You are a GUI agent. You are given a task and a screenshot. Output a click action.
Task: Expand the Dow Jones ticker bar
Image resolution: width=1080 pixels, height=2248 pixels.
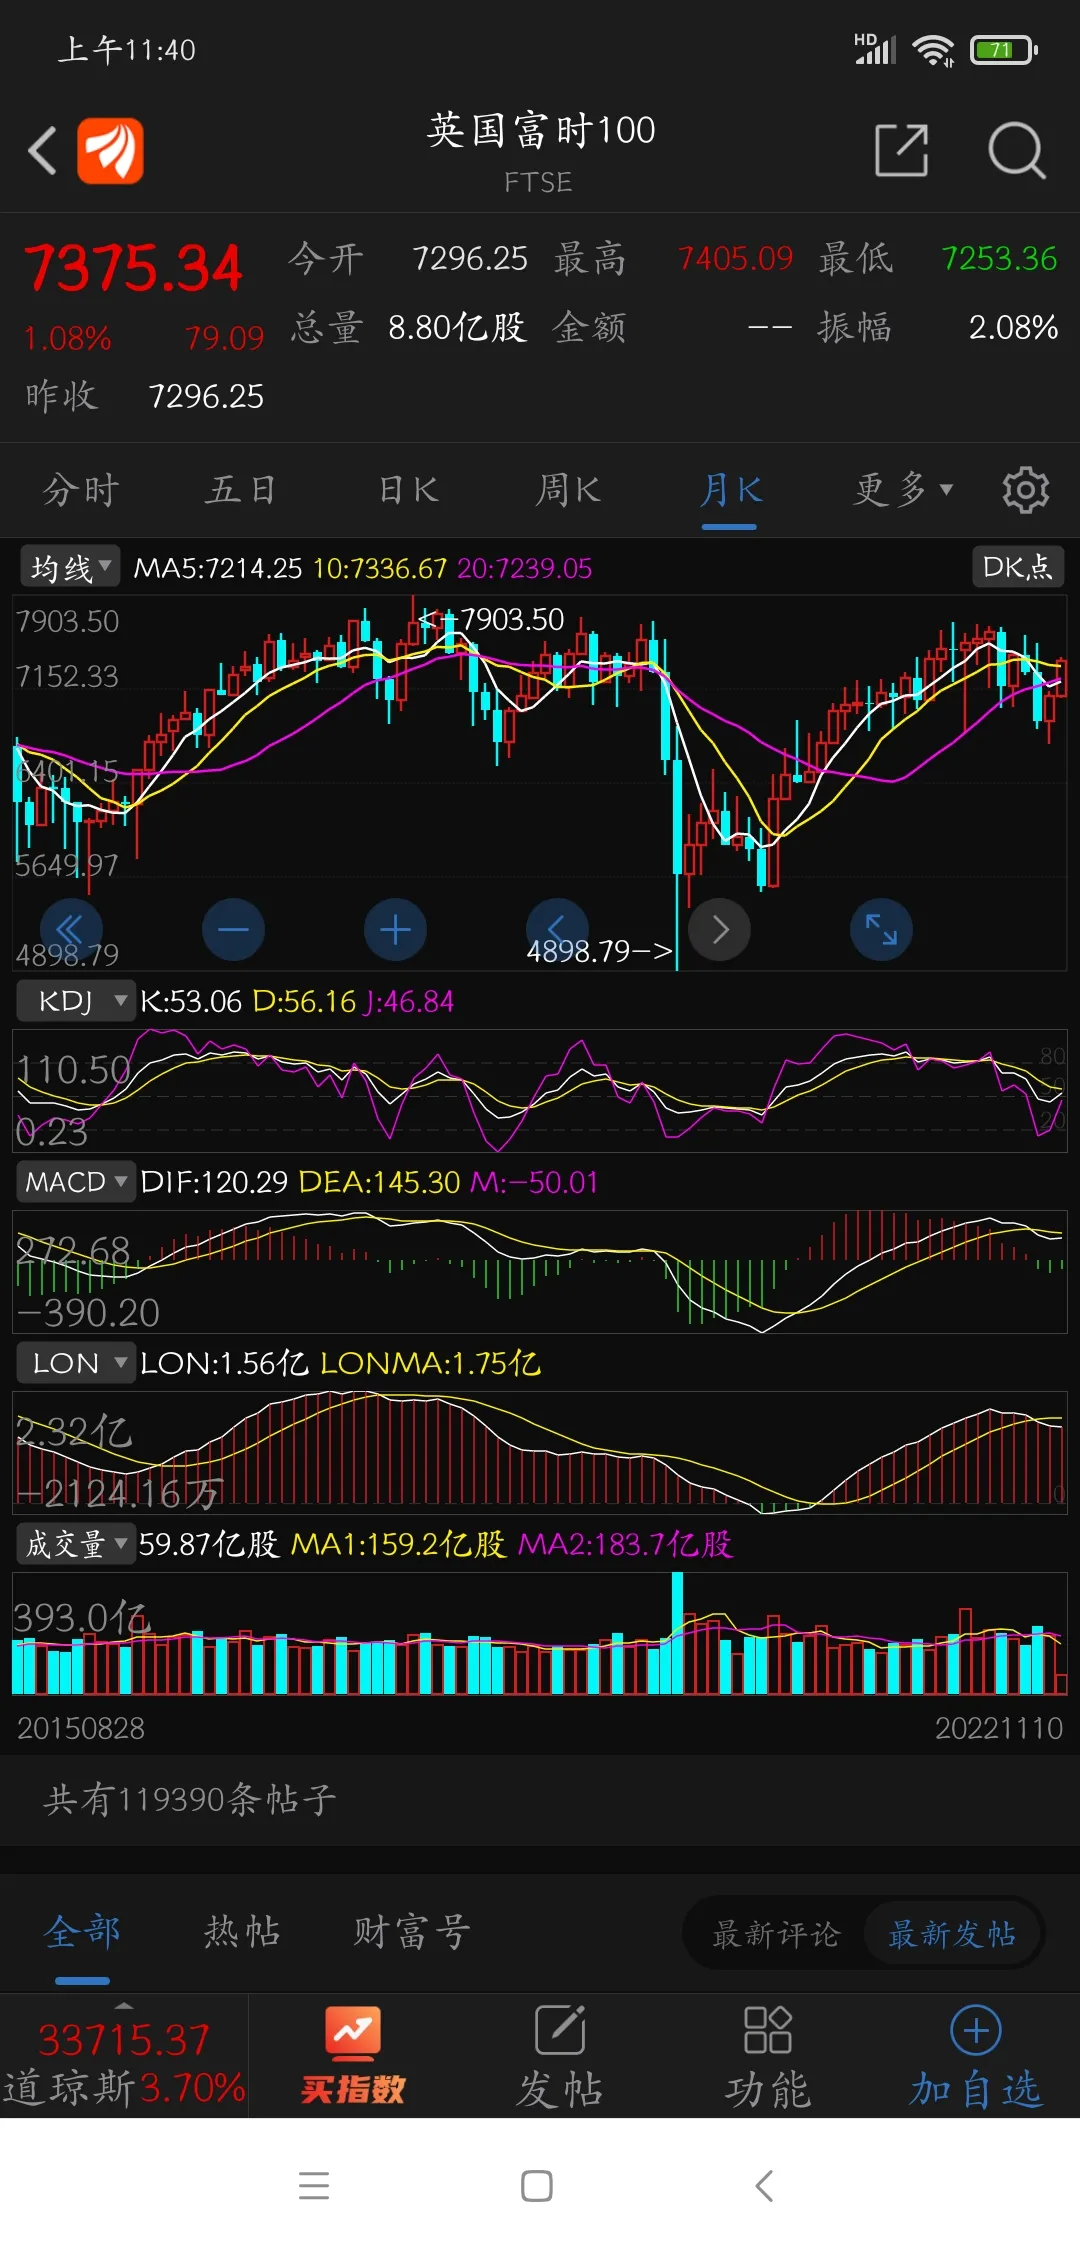coord(123,2056)
